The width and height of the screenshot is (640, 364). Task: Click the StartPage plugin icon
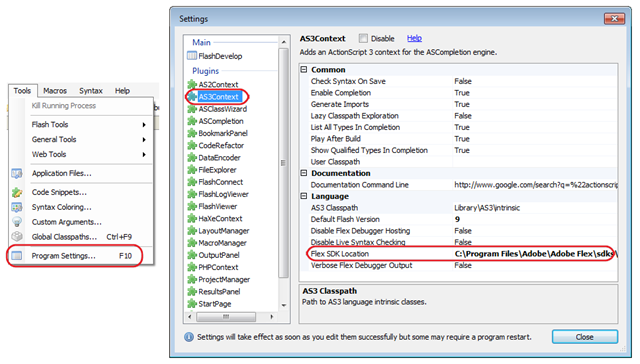click(192, 304)
